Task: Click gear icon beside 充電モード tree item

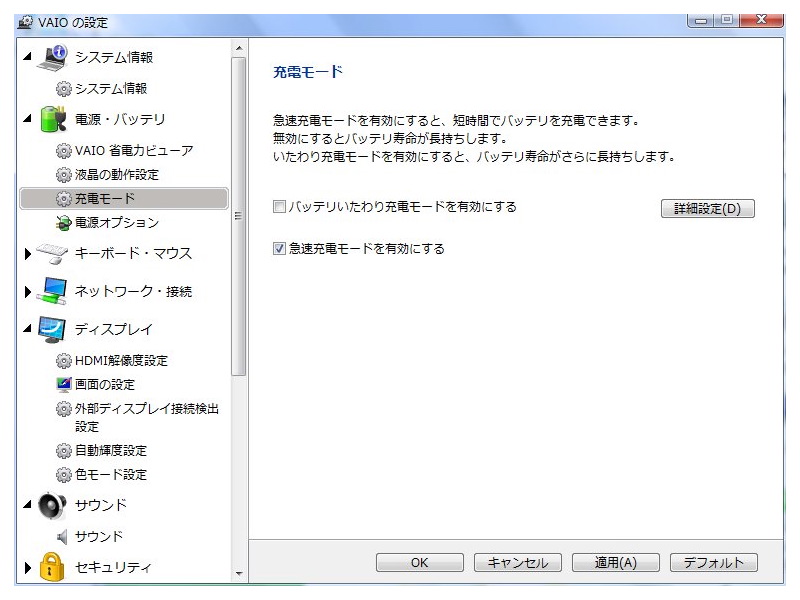Action: (x=63, y=199)
